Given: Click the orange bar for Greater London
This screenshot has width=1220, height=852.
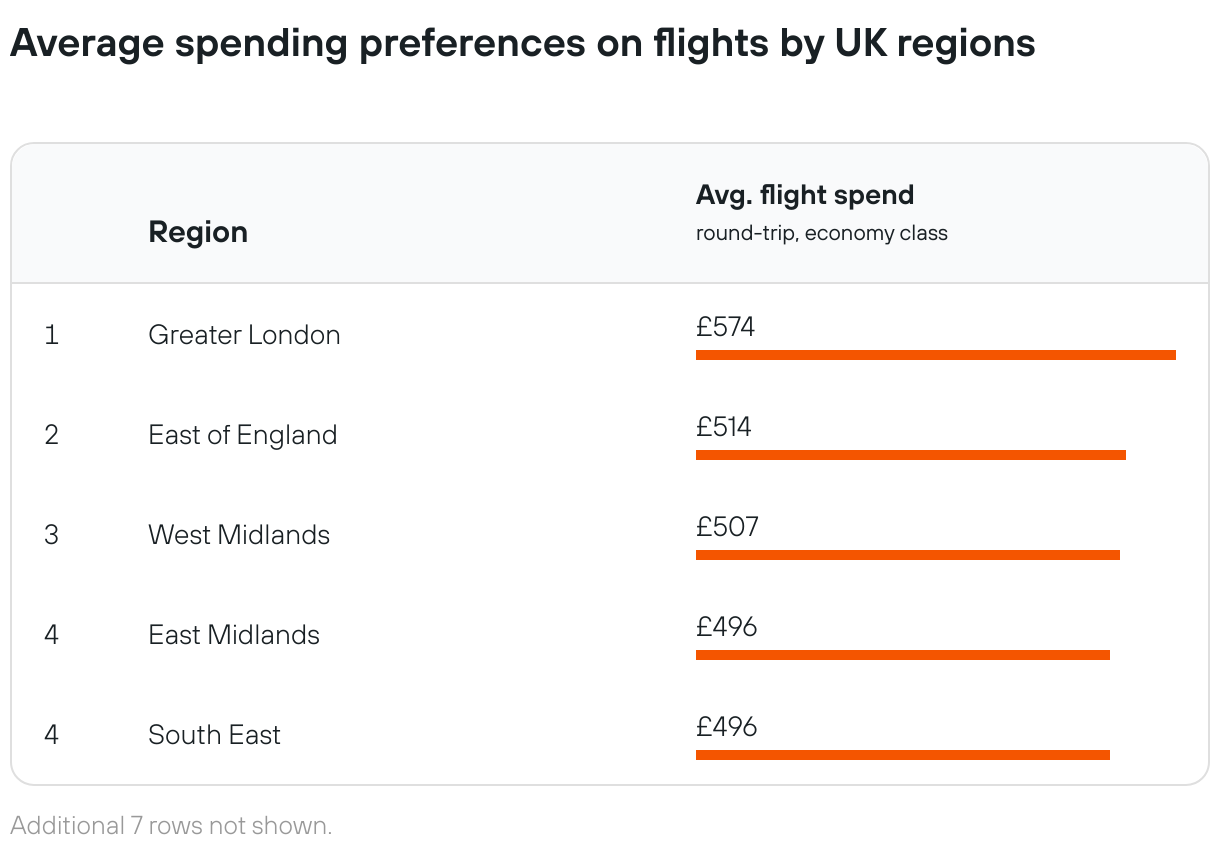Looking at the screenshot, I should point(935,355).
